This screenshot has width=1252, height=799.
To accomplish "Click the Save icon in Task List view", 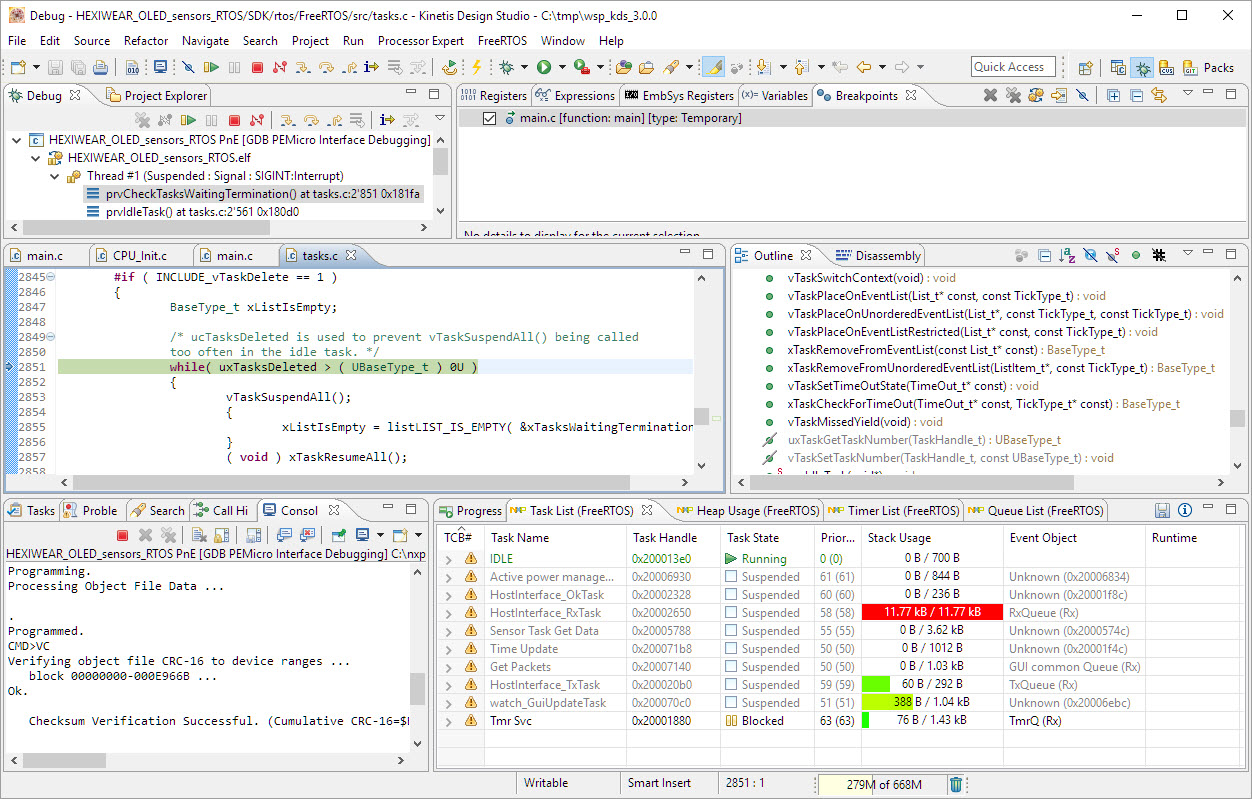I will pyautogui.click(x=1162, y=510).
